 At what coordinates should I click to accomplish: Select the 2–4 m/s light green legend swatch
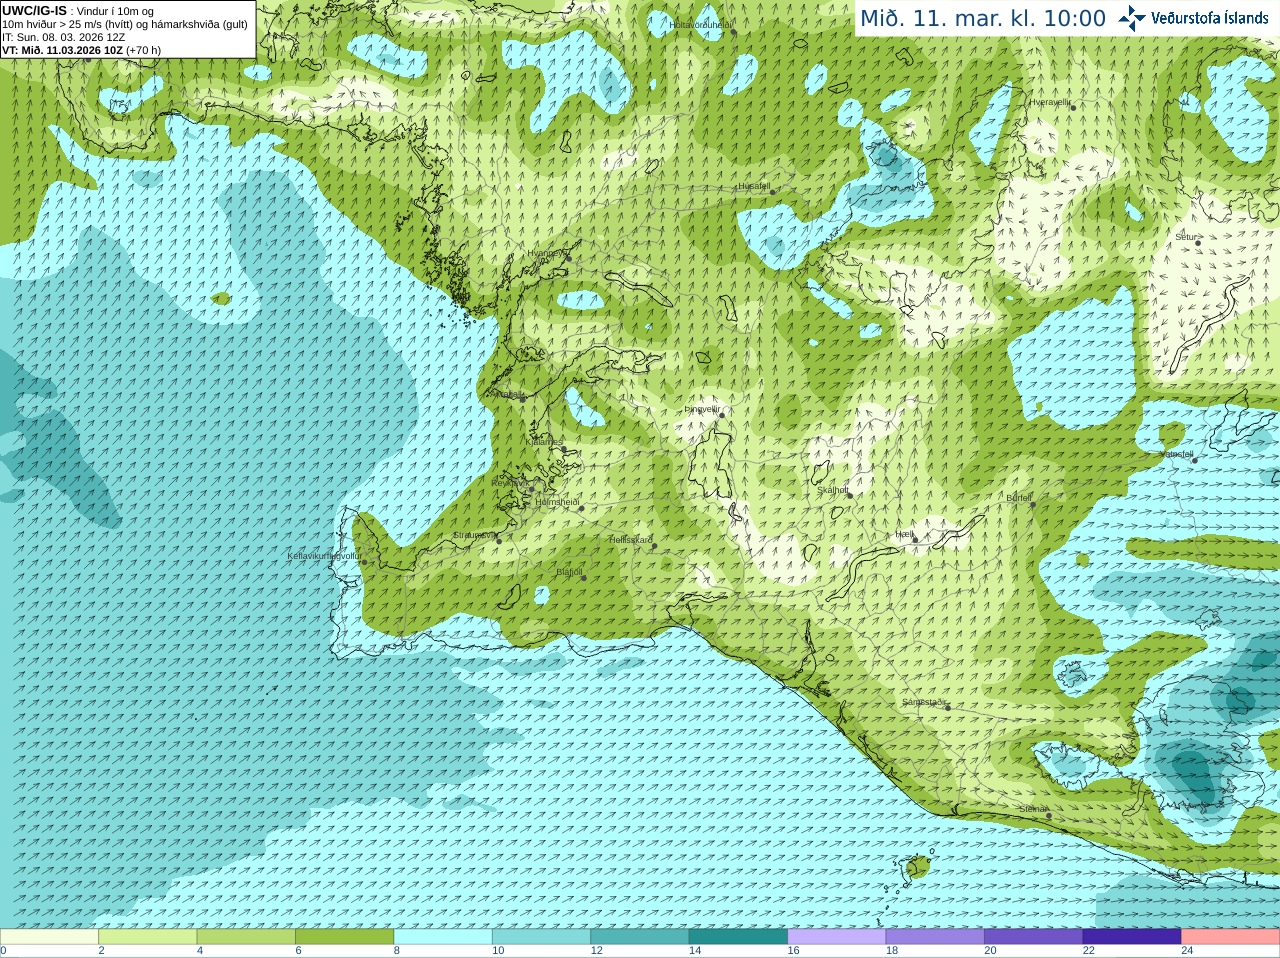(147, 937)
